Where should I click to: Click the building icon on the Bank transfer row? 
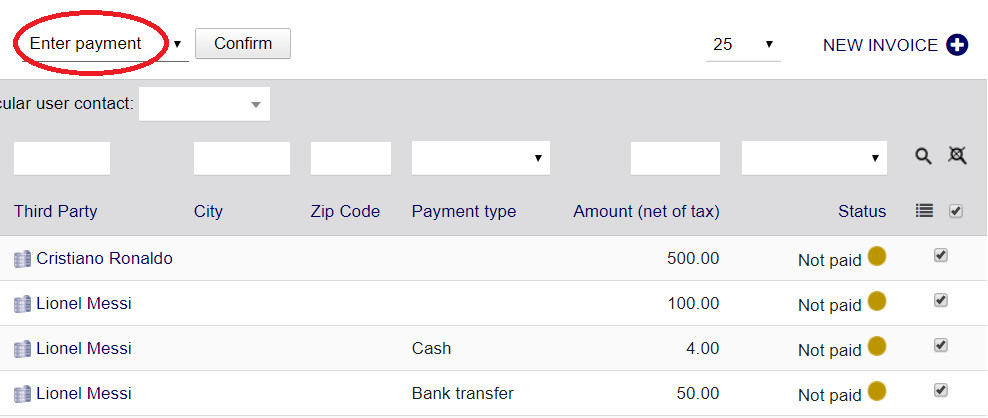pos(23,394)
